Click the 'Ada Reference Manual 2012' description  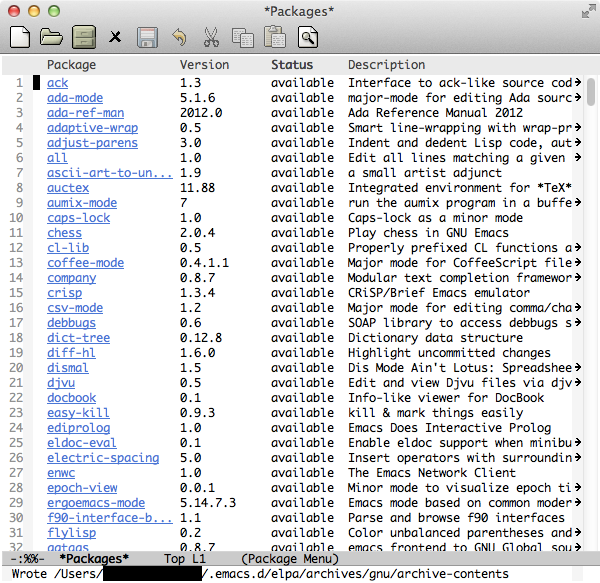tap(435, 112)
